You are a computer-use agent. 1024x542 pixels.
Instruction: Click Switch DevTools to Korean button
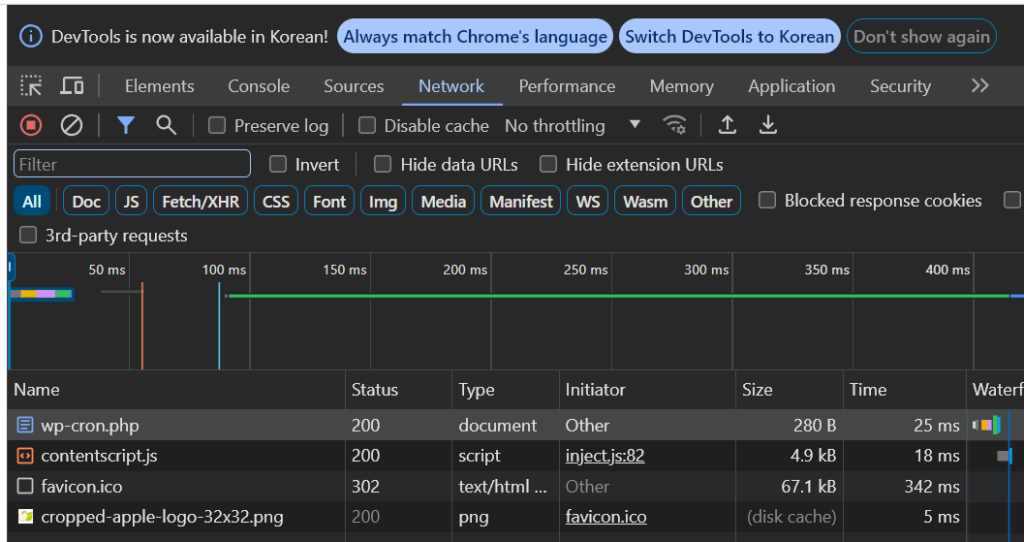click(x=729, y=37)
